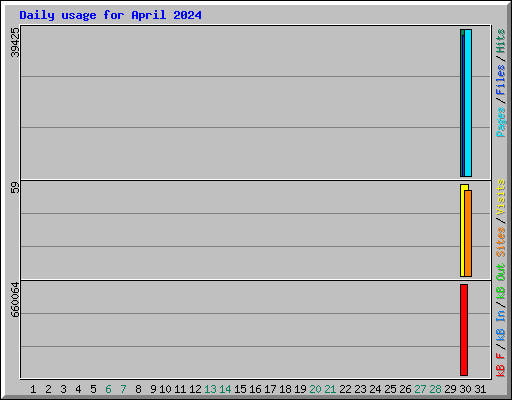512x400 pixels.
Task: Click day 1 on the x-axis
Action: [33, 389]
